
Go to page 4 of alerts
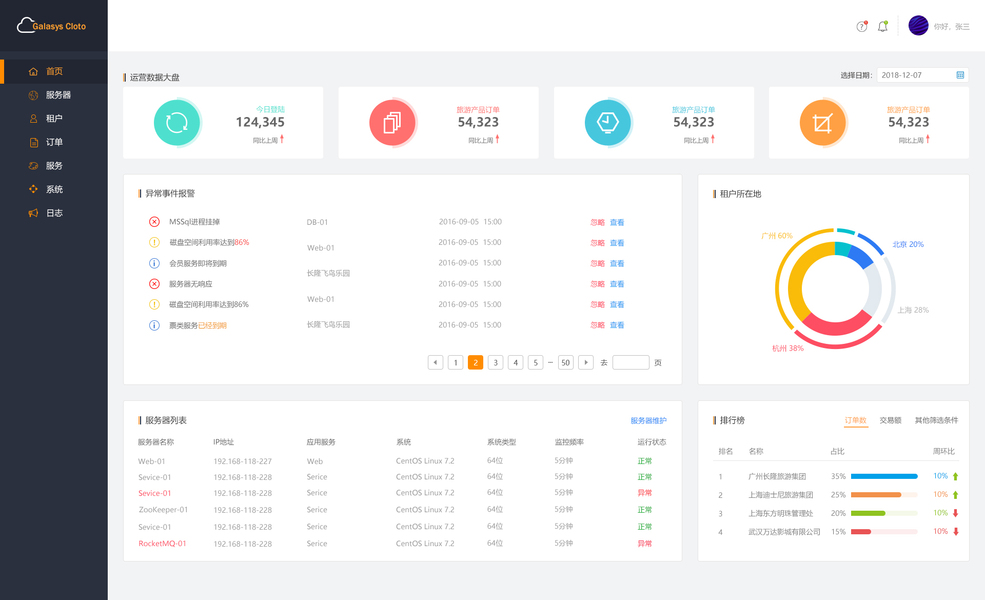coord(516,363)
